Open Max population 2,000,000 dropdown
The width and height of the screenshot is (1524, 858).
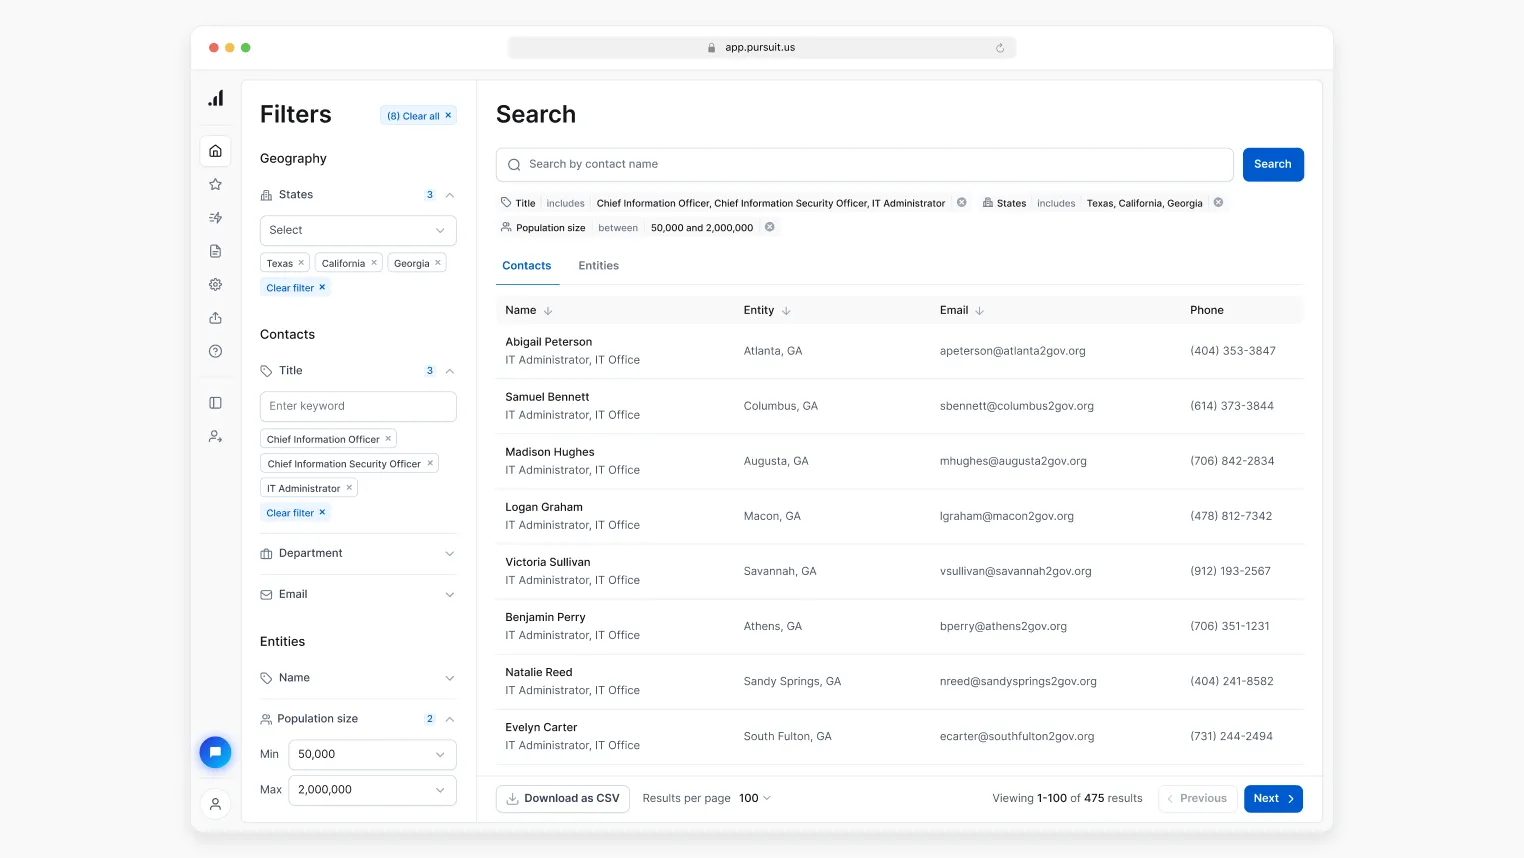pyautogui.click(x=372, y=790)
